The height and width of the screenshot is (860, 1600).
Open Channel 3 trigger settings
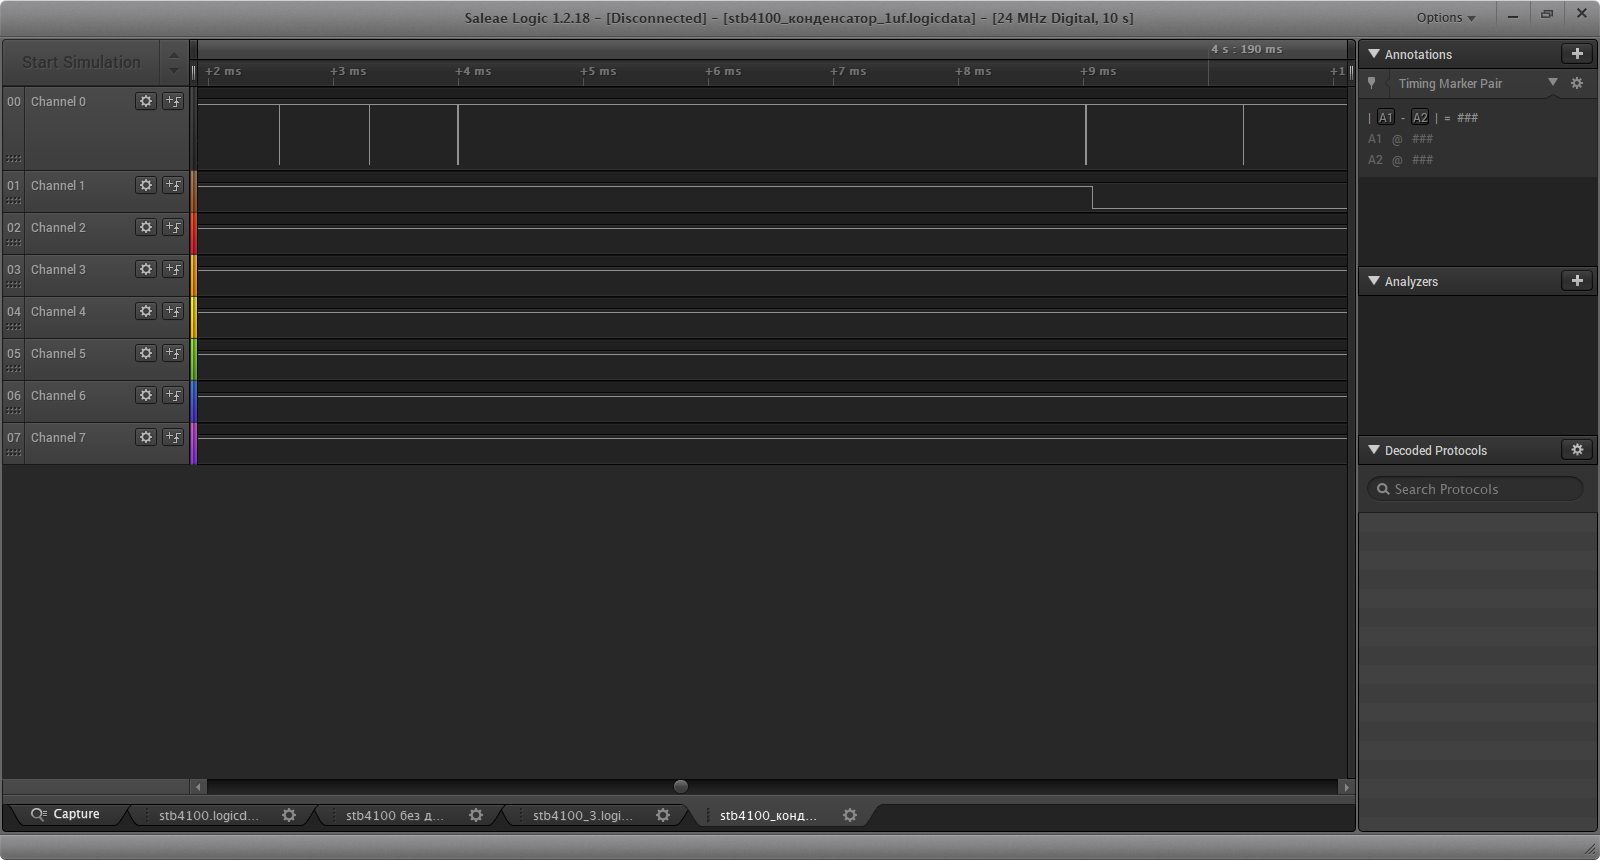[x=173, y=269]
